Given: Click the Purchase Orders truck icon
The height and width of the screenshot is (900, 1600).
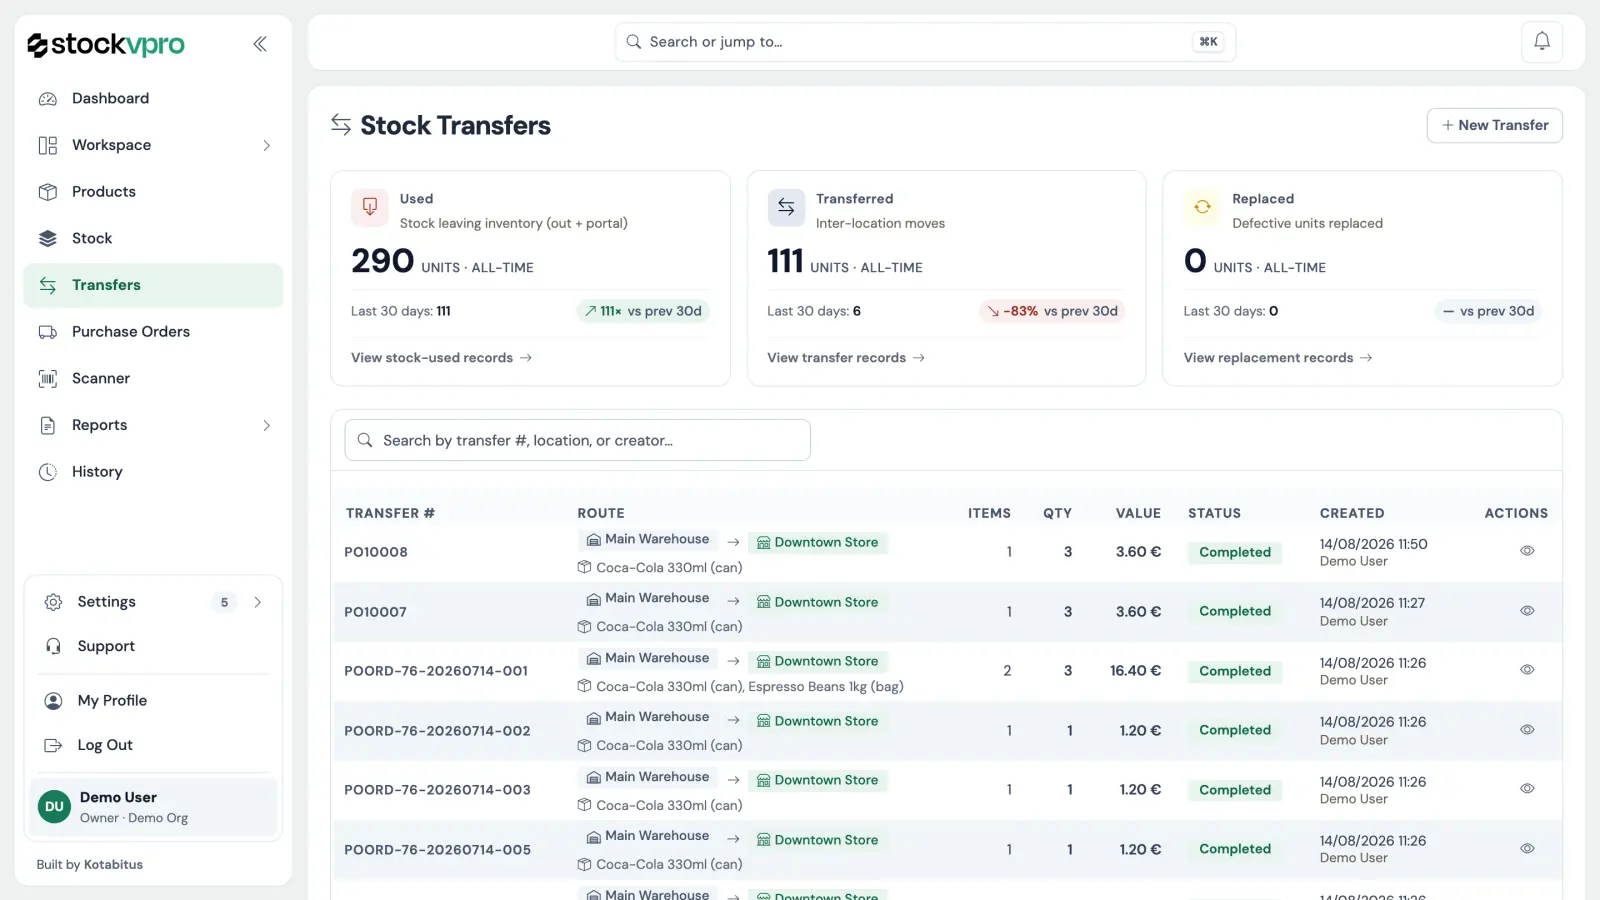Looking at the screenshot, I should point(48,332).
